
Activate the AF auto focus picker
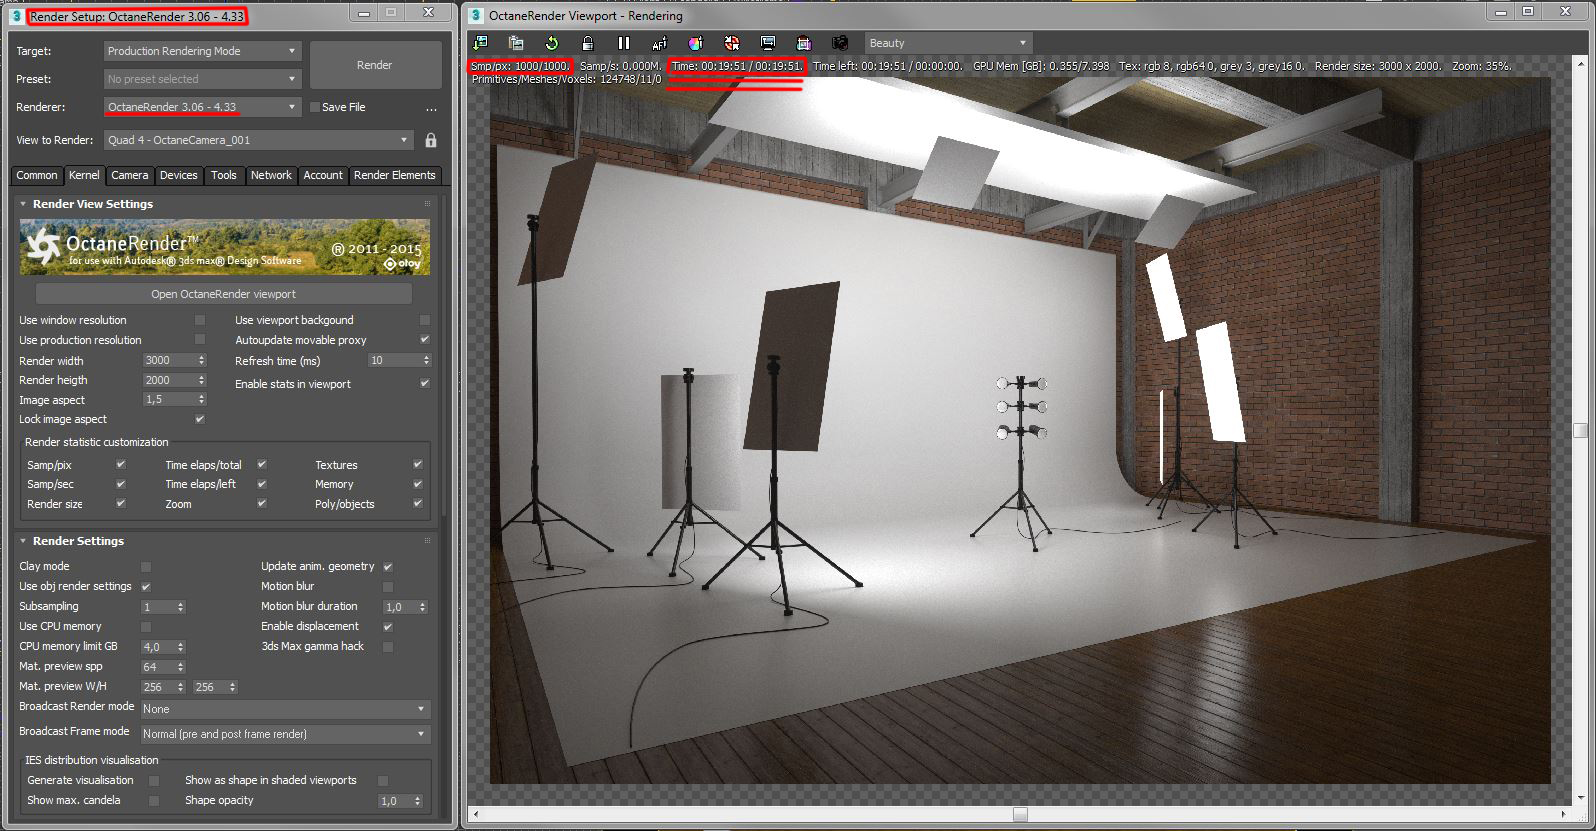[659, 43]
